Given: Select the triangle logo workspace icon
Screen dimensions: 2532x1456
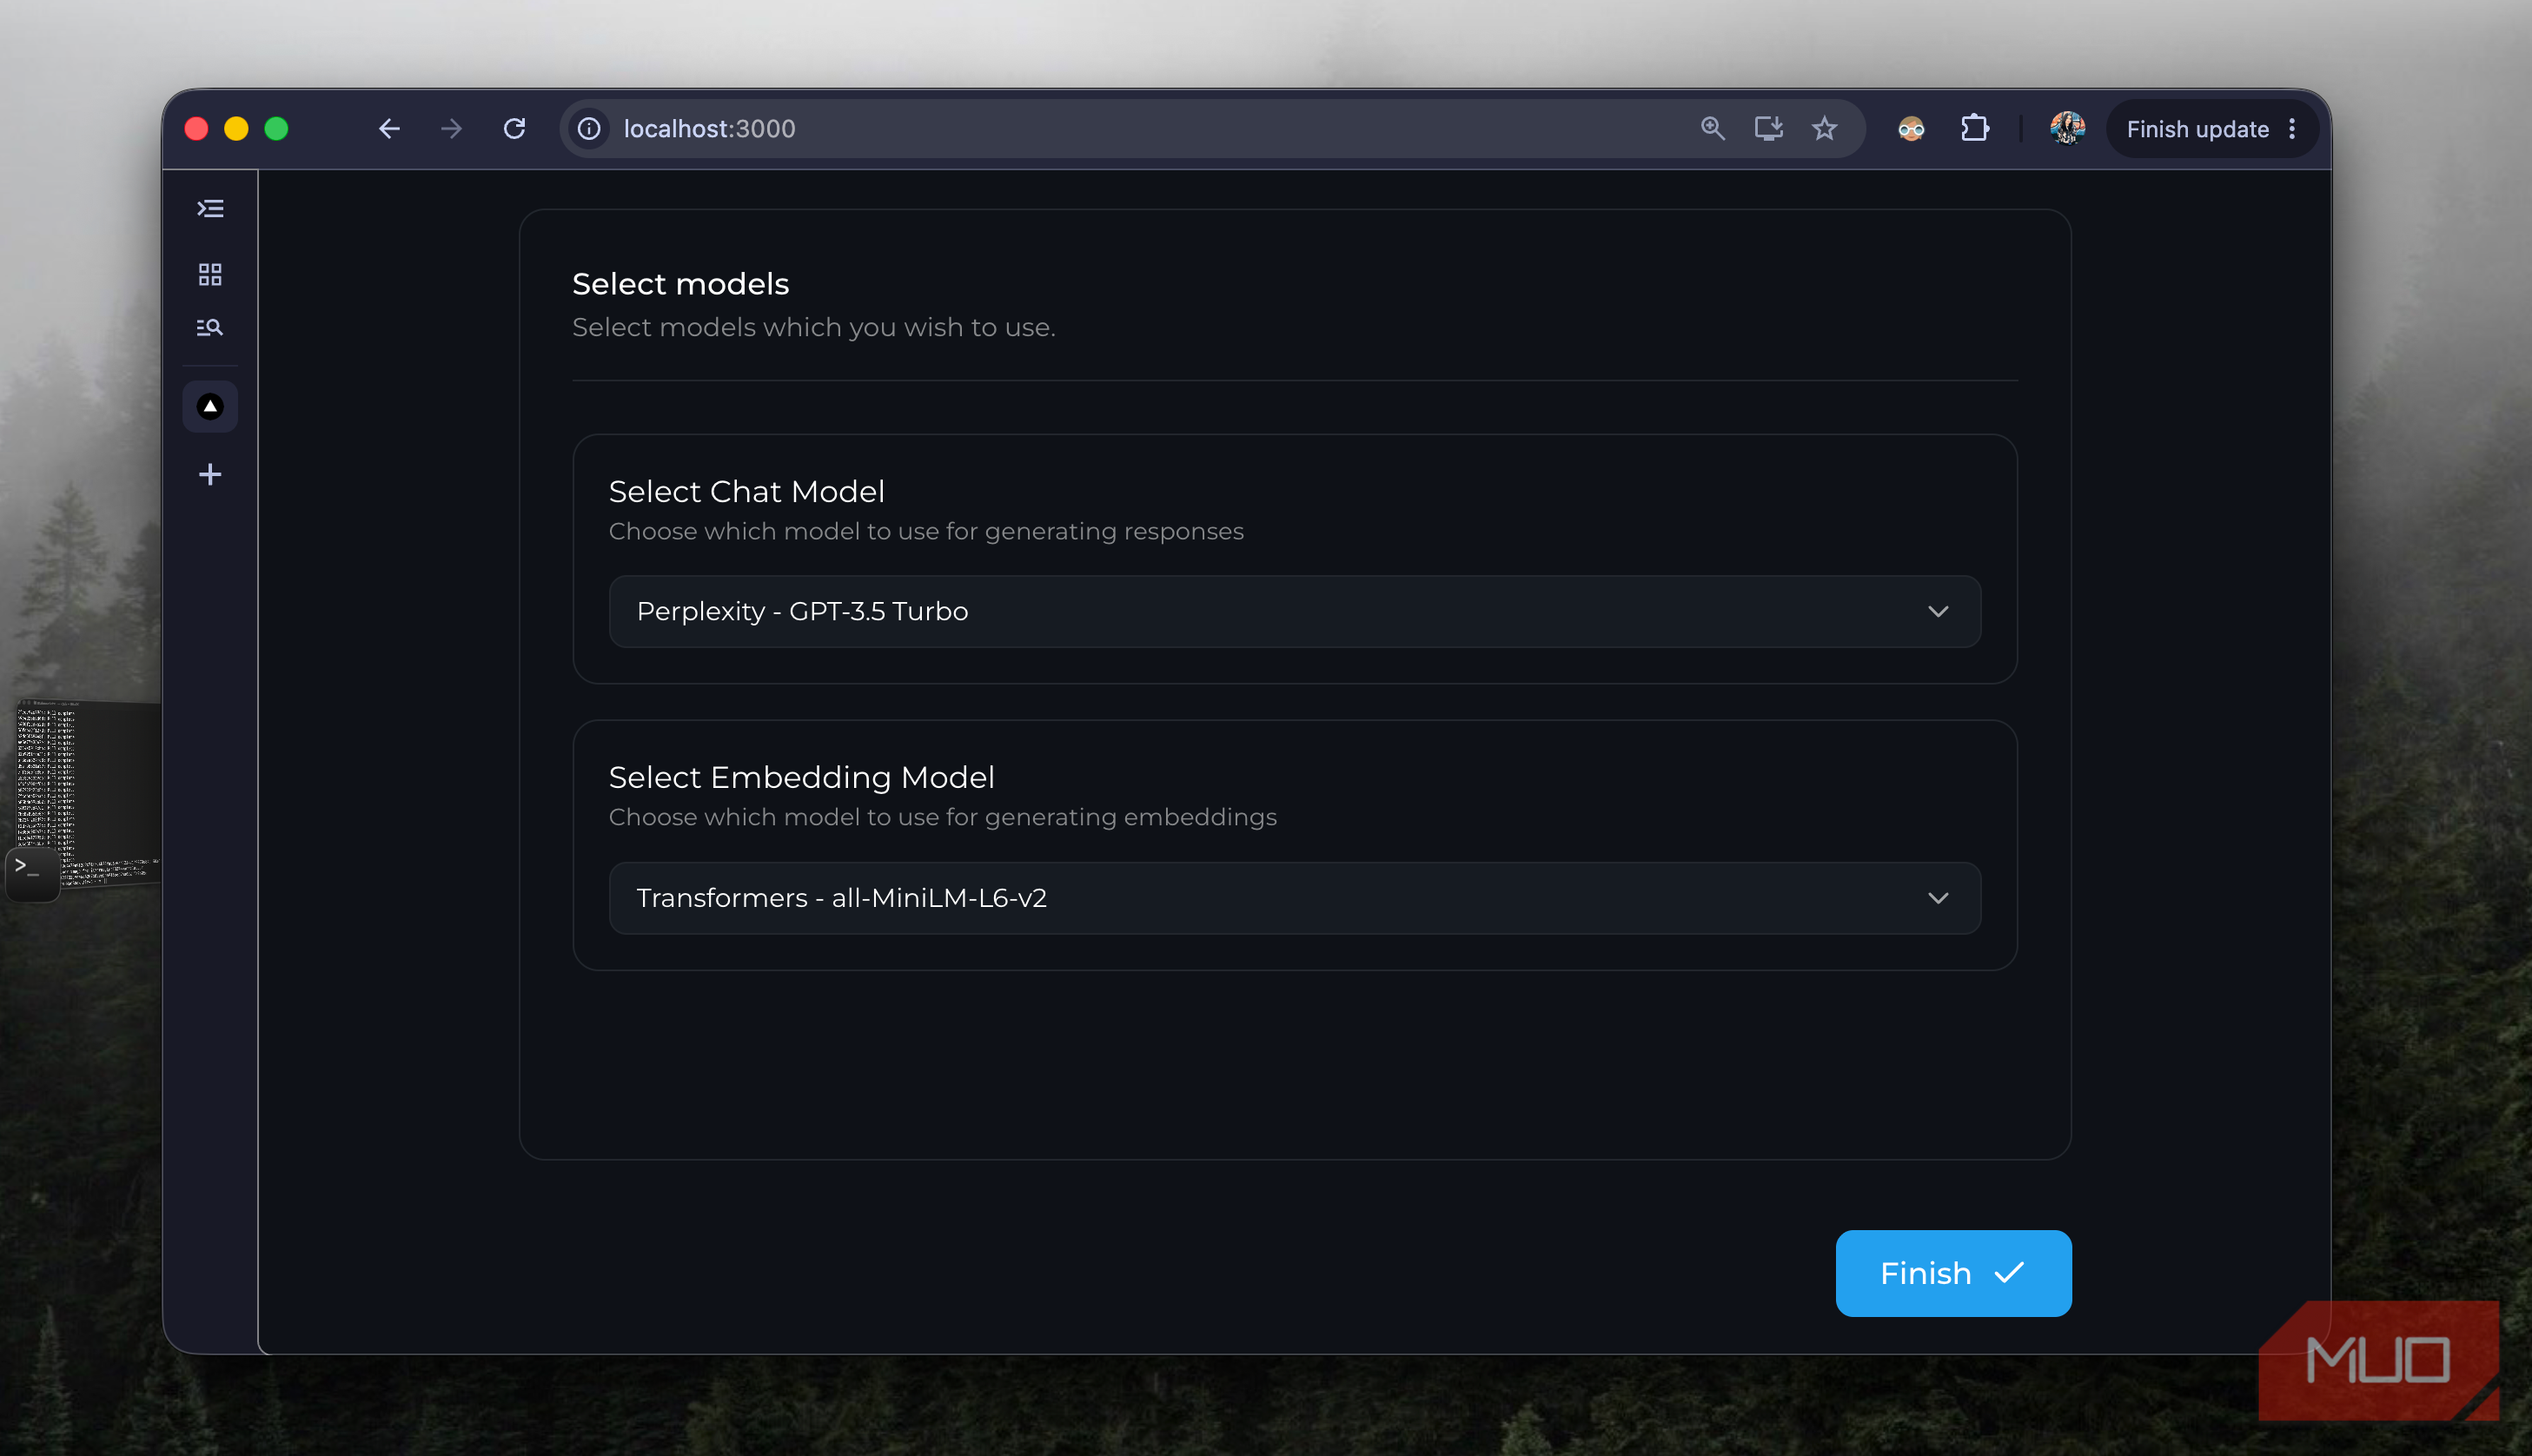Looking at the screenshot, I should click(210, 406).
